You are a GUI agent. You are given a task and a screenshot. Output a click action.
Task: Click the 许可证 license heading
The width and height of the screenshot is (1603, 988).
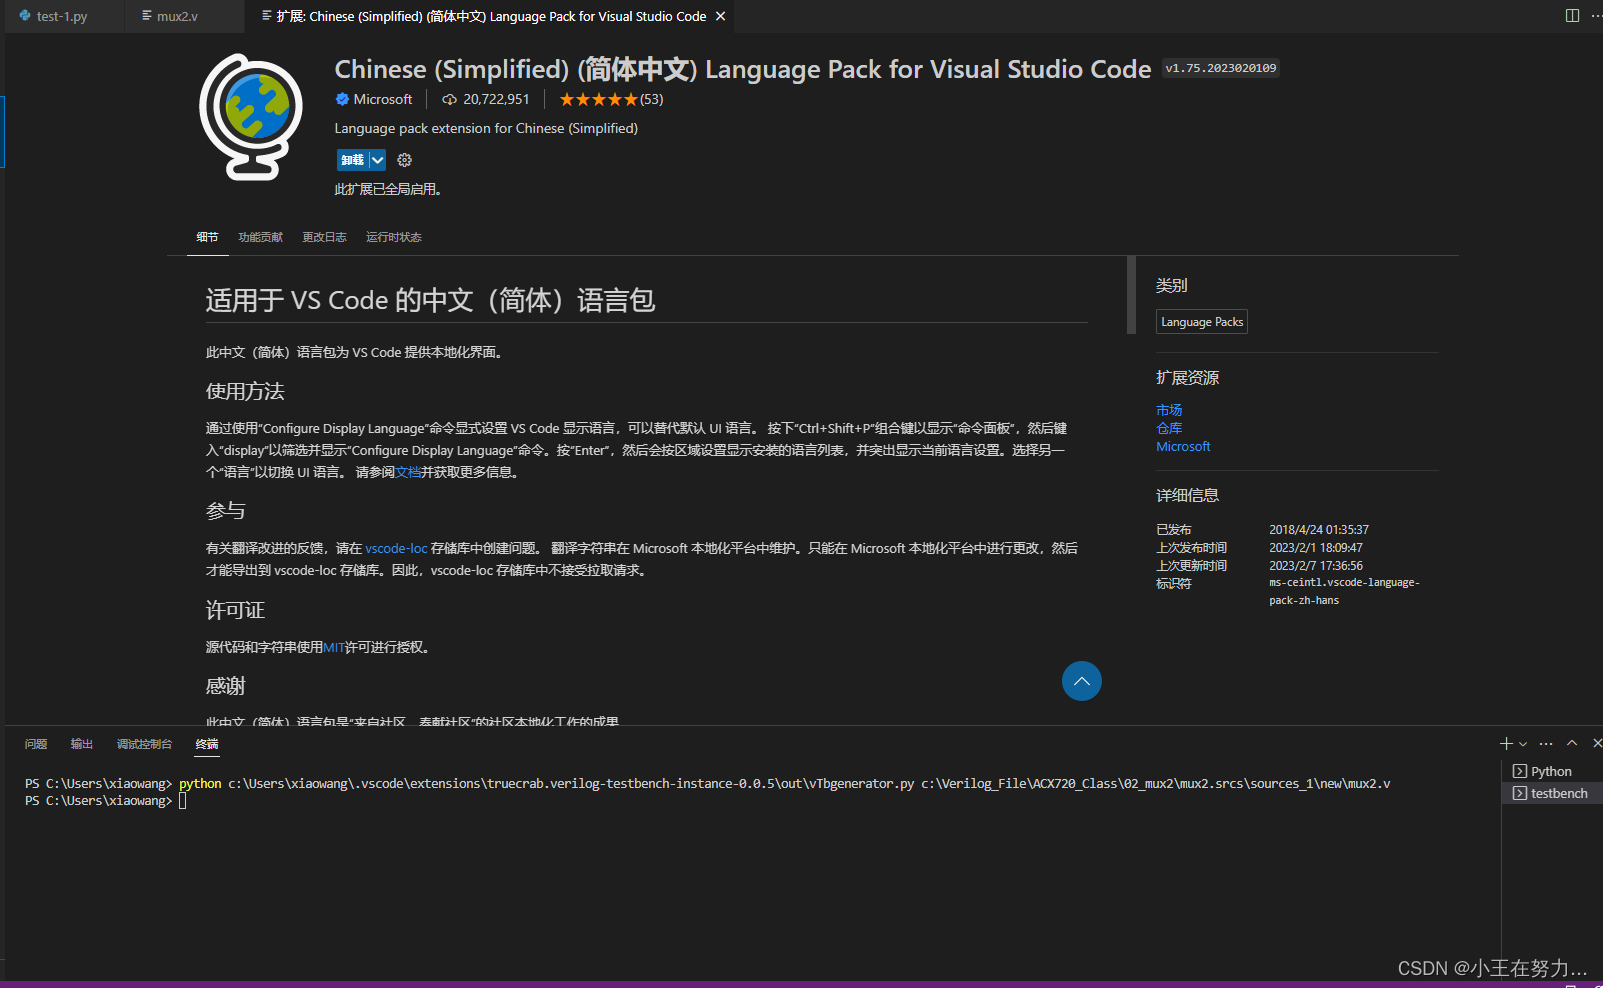235,610
